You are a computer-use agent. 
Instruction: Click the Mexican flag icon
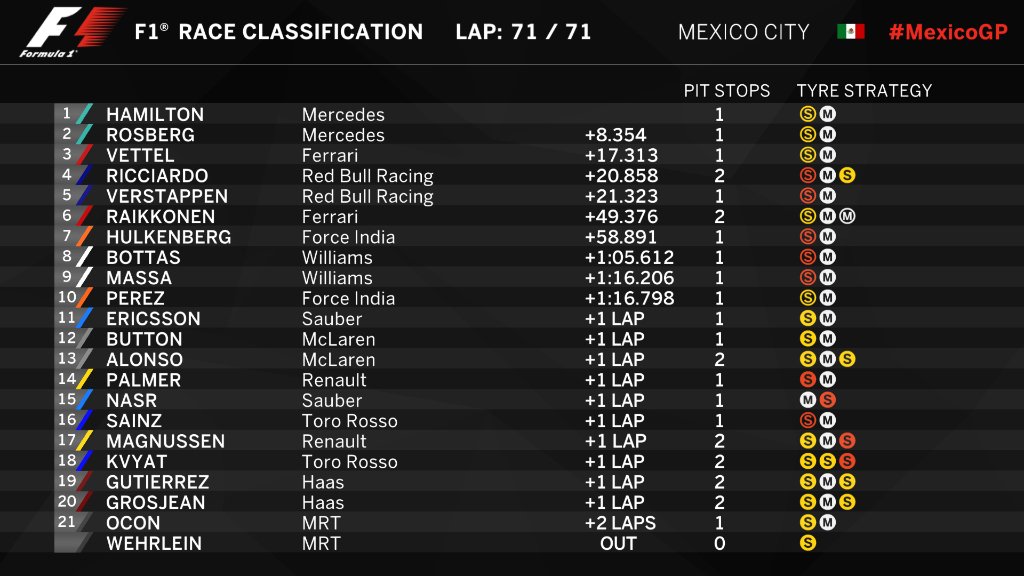pyautogui.click(x=850, y=32)
